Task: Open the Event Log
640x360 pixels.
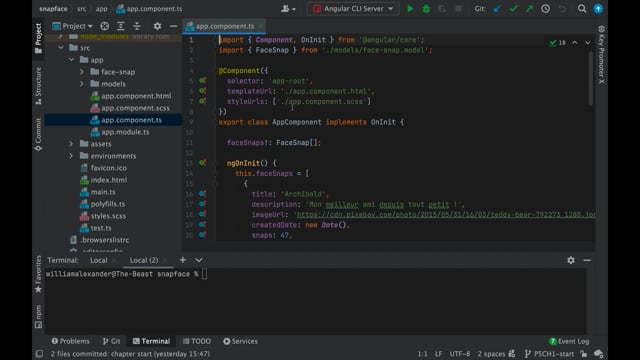Action: [569, 341]
